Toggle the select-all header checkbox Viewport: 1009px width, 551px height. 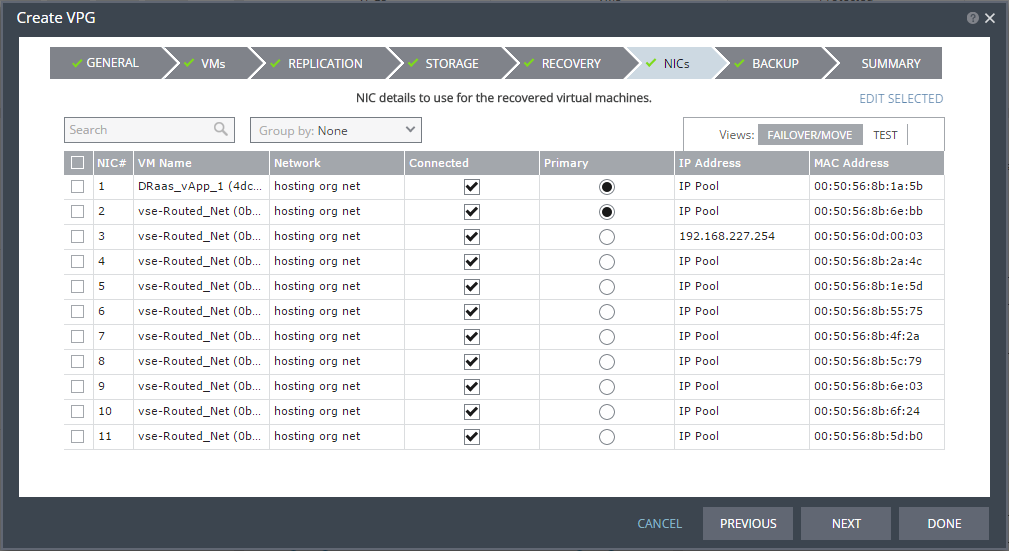coord(78,163)
